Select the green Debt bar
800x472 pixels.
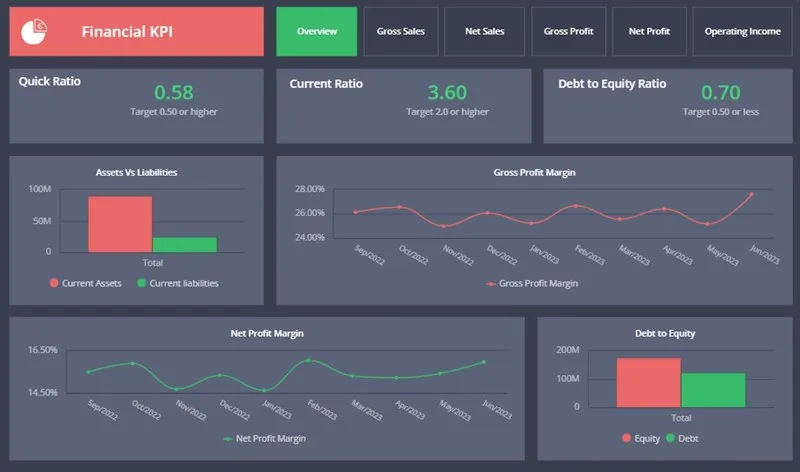[x=713, y=390]
